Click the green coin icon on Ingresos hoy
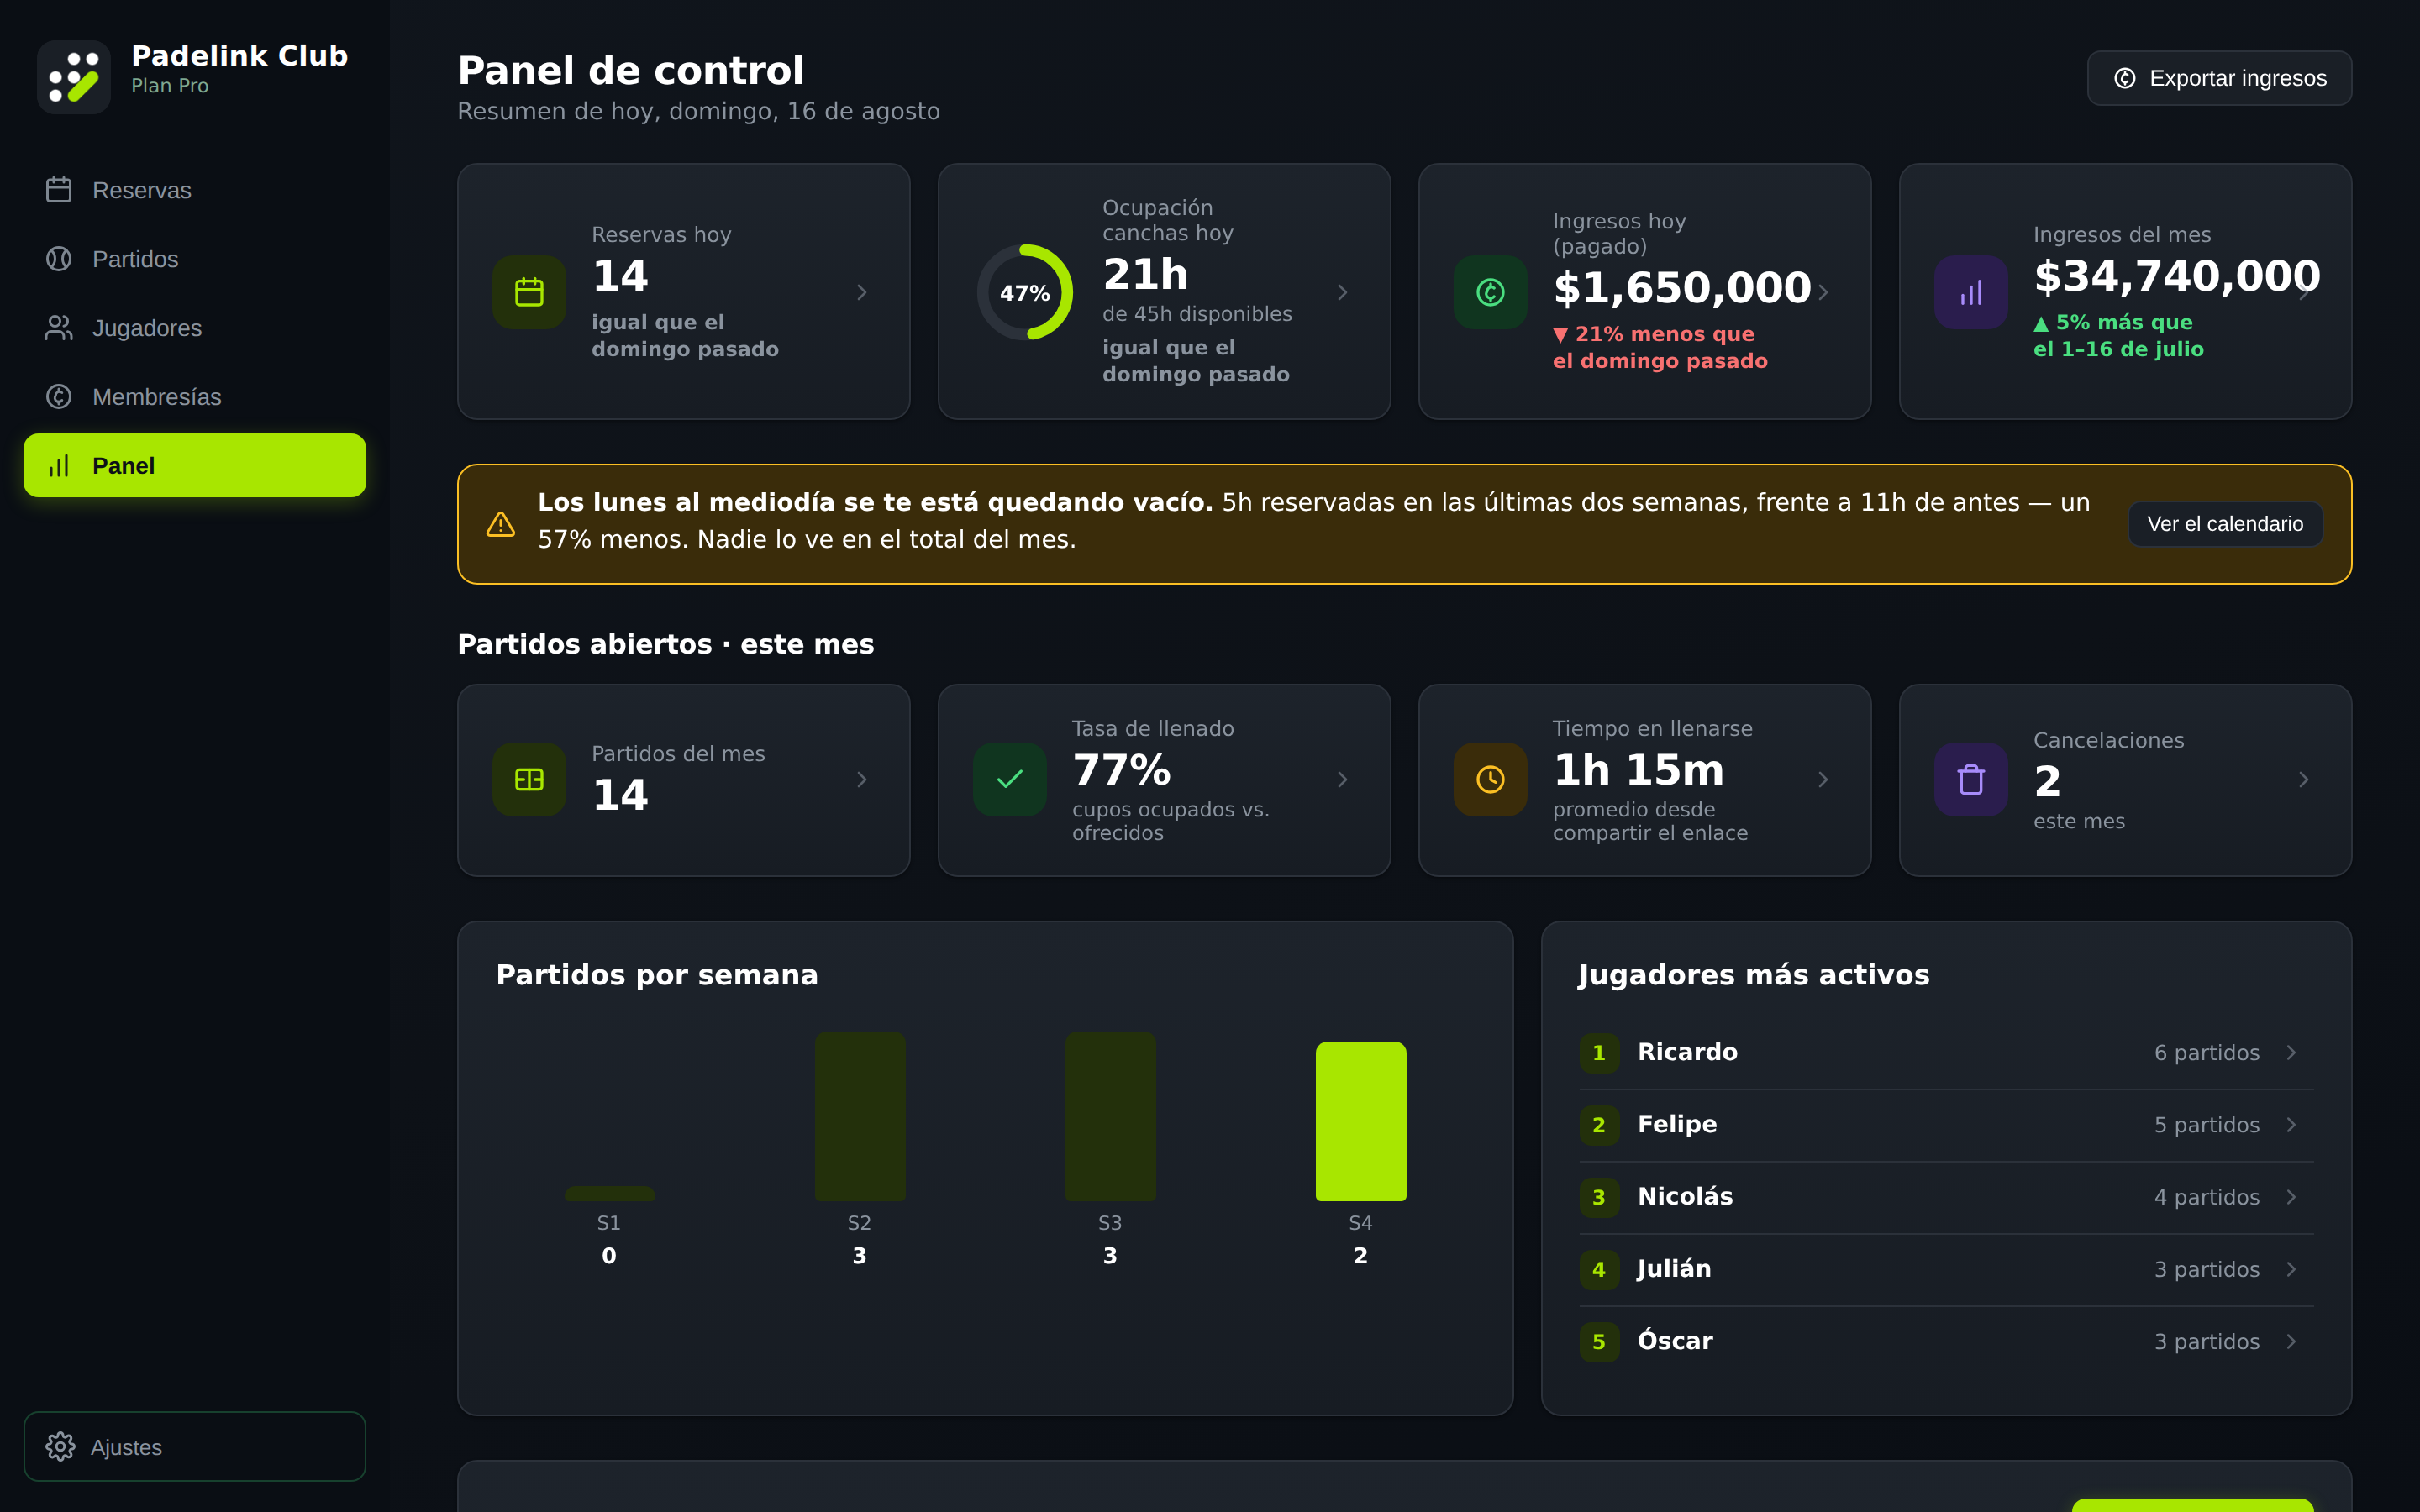This screenshot has width=2420, height=1512. pyautogui.click(x=1490, y=292)
